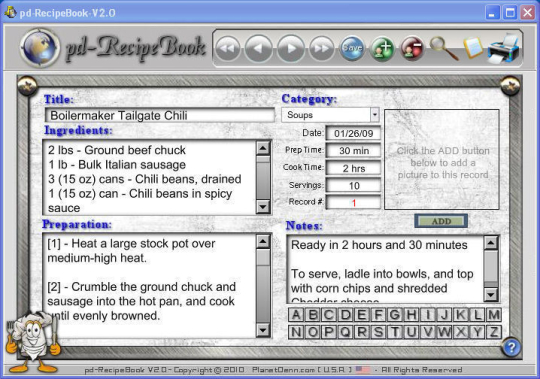Filter recipes by letter P
Viewport: 540px width, 379px height.
[329, 332]
